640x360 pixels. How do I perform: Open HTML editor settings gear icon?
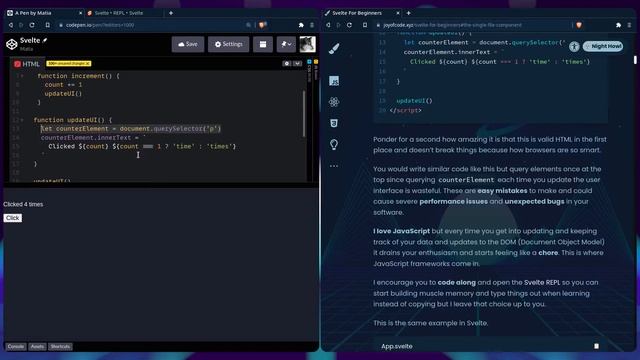(287, 64)
